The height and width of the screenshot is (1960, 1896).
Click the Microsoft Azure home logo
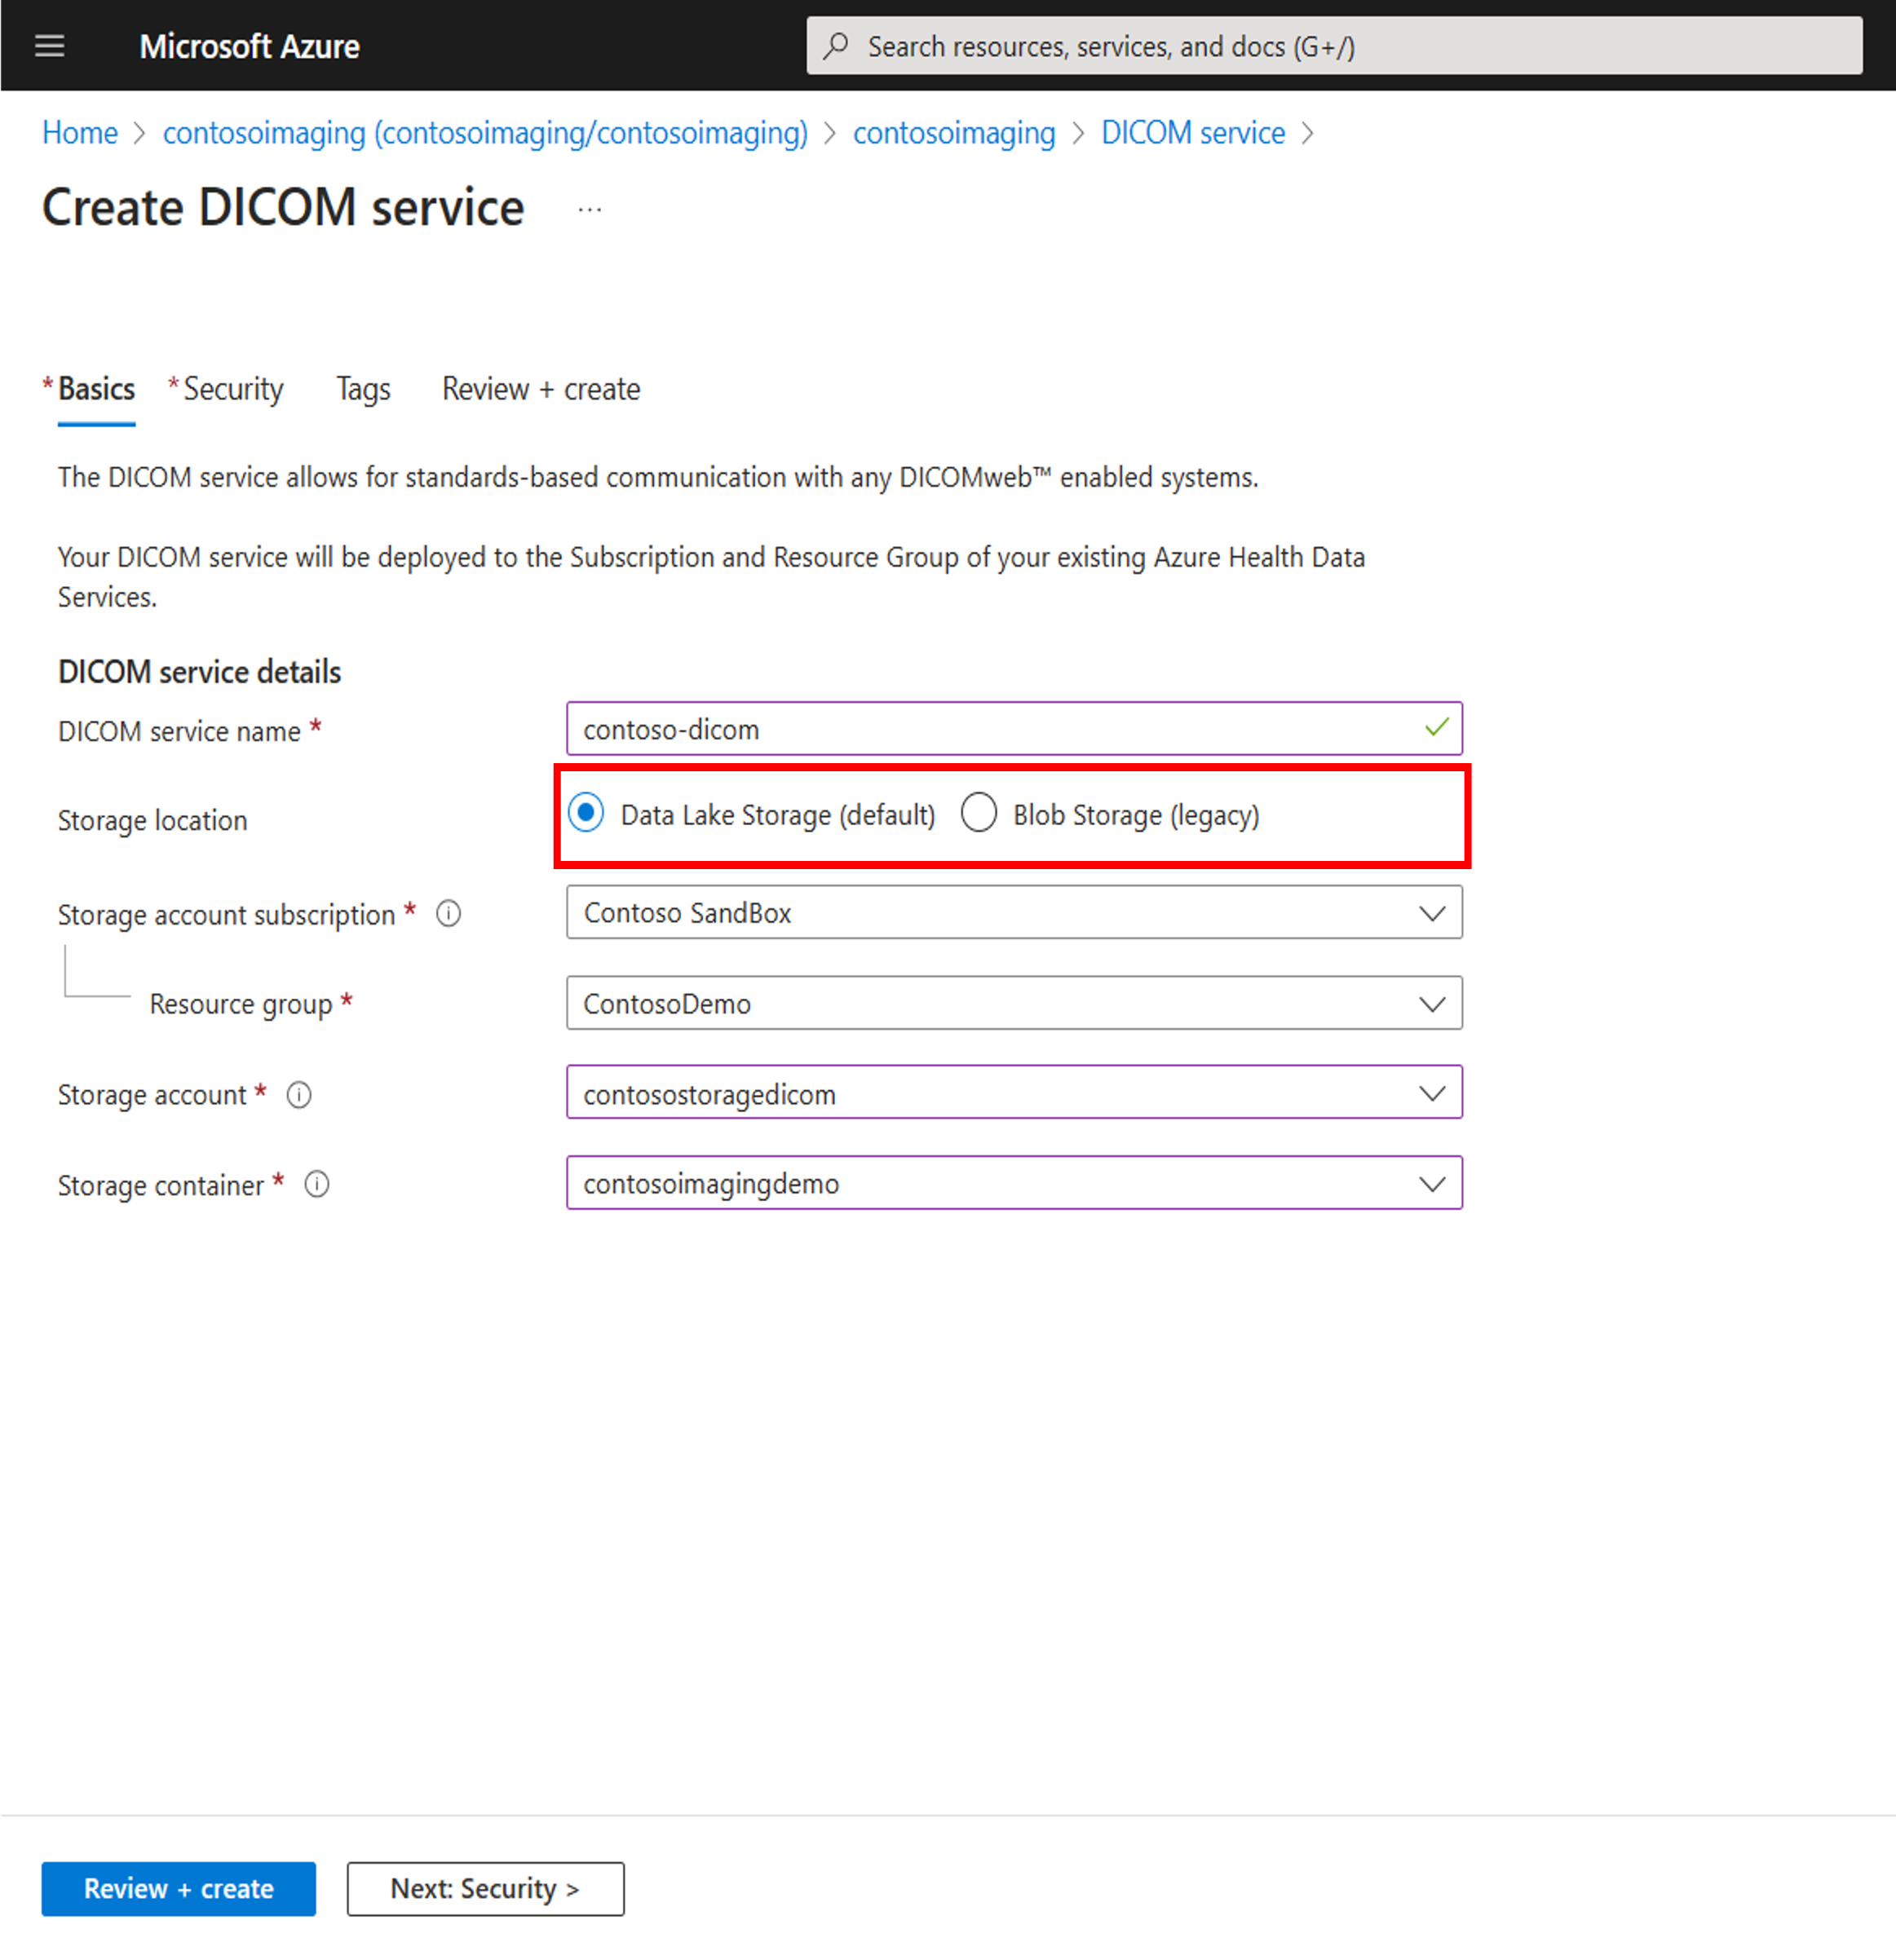click(249, 45)
